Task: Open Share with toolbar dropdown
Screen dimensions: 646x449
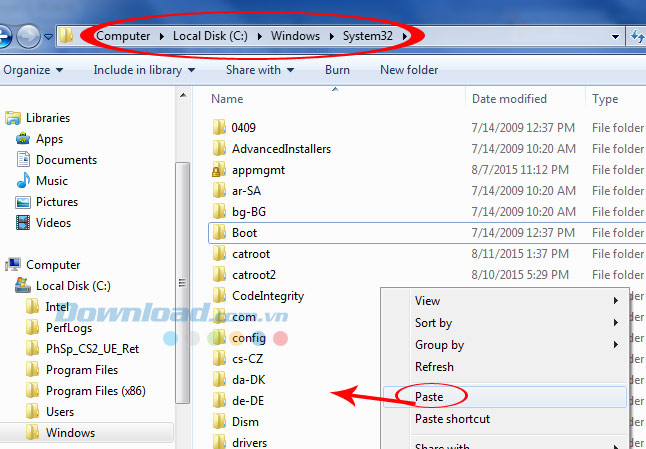Action: pos(260,70)
